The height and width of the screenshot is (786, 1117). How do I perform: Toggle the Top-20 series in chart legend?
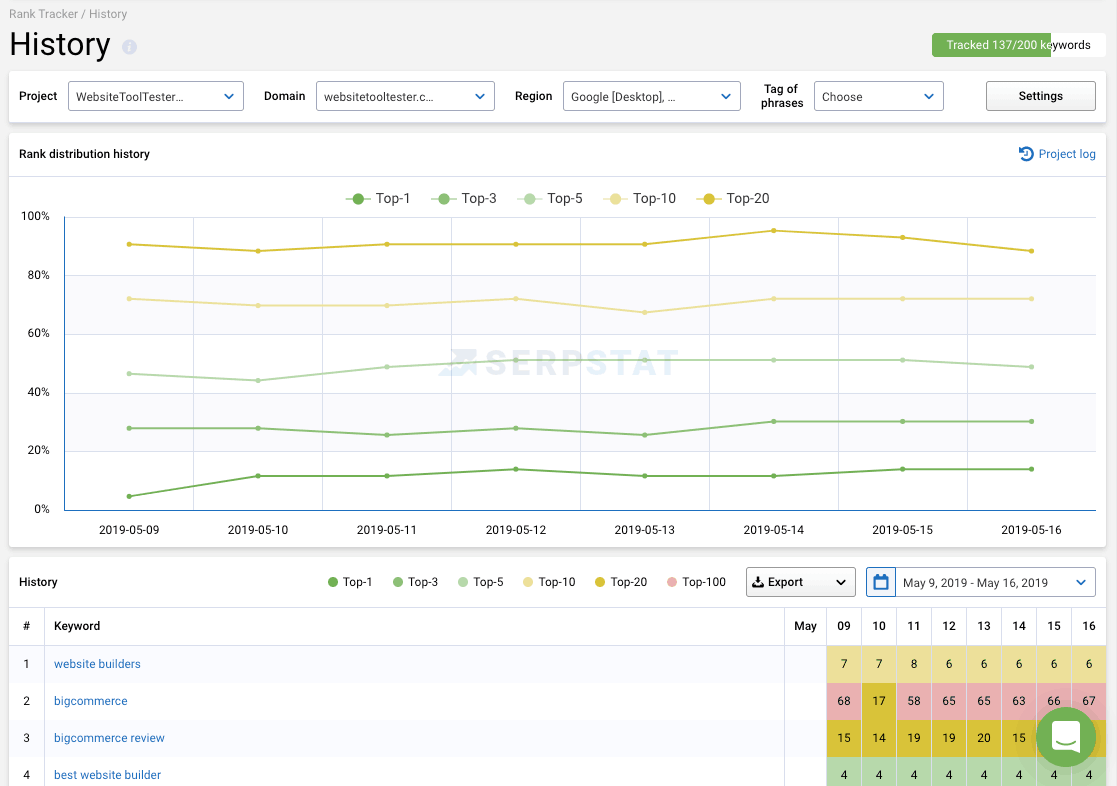pos(733,199)
